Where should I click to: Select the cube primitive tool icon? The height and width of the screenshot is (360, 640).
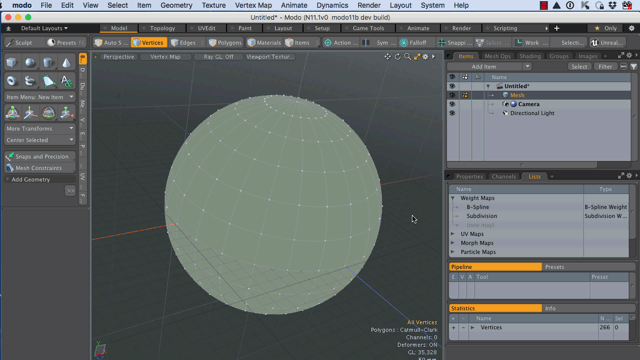12,62
